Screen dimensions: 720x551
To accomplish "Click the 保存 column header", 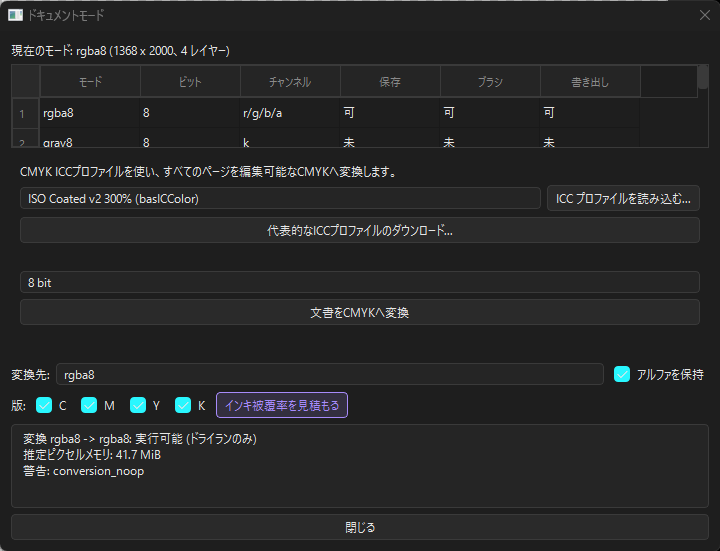I will [390, 82].
